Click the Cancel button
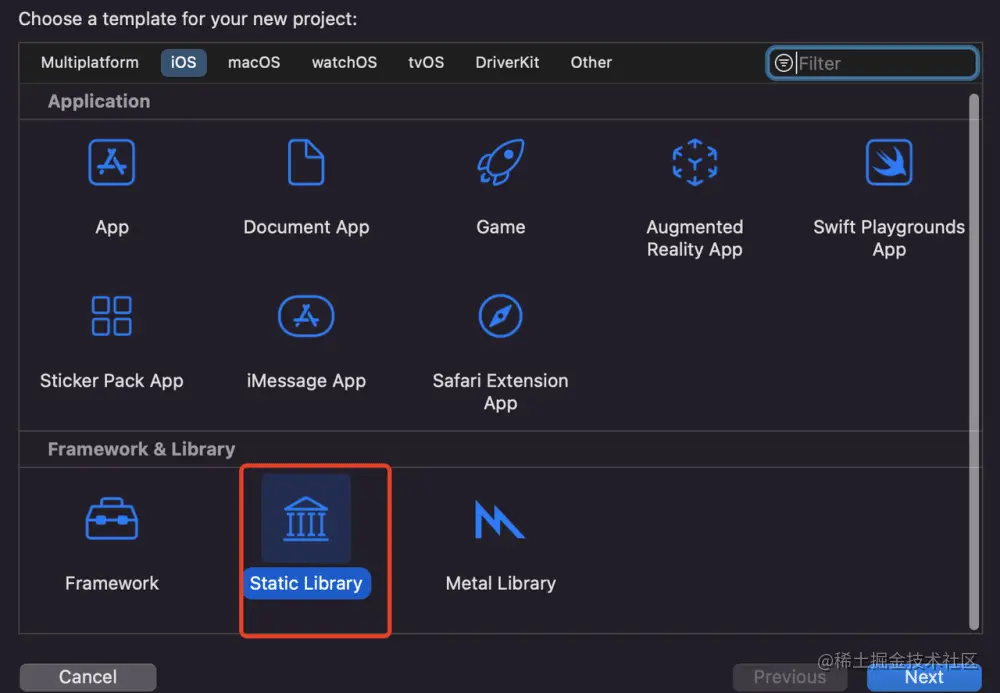The image size is (1000, 693). pos(88,676)
